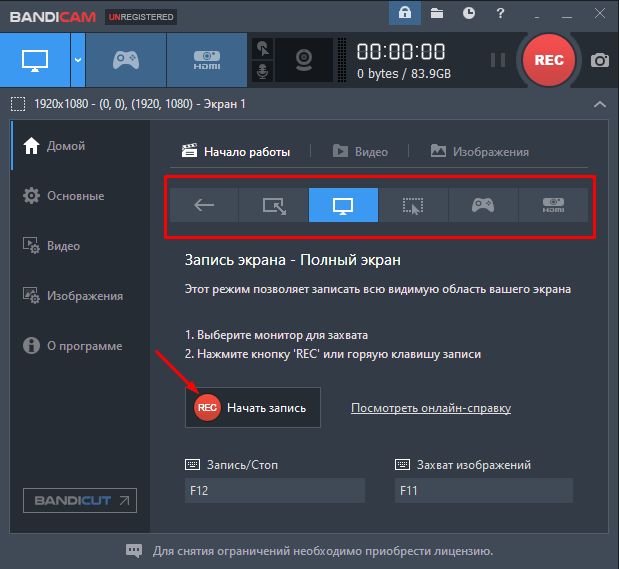Image resolution: width=620 pixels, height=569 pixels.
Task: Select HDMI device icon in mode row
Action: 553,205
